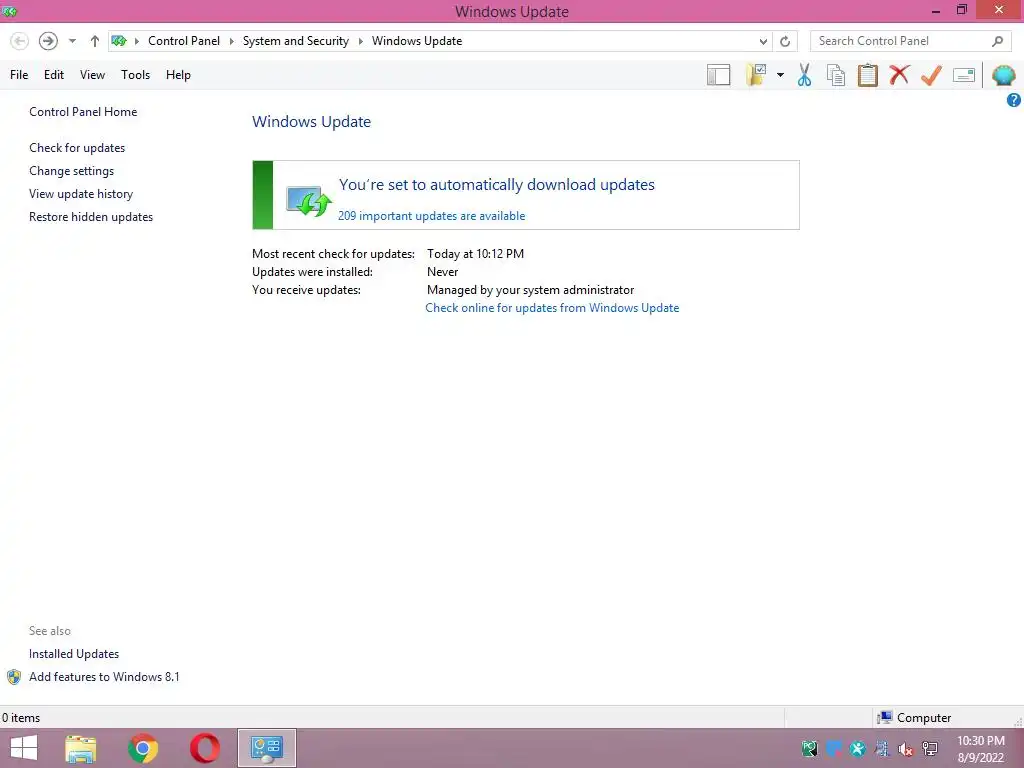This screenshot has width=1024, height=768.
Task: Click the Paste clipboard toolbar icon
Action: point(868,75)
